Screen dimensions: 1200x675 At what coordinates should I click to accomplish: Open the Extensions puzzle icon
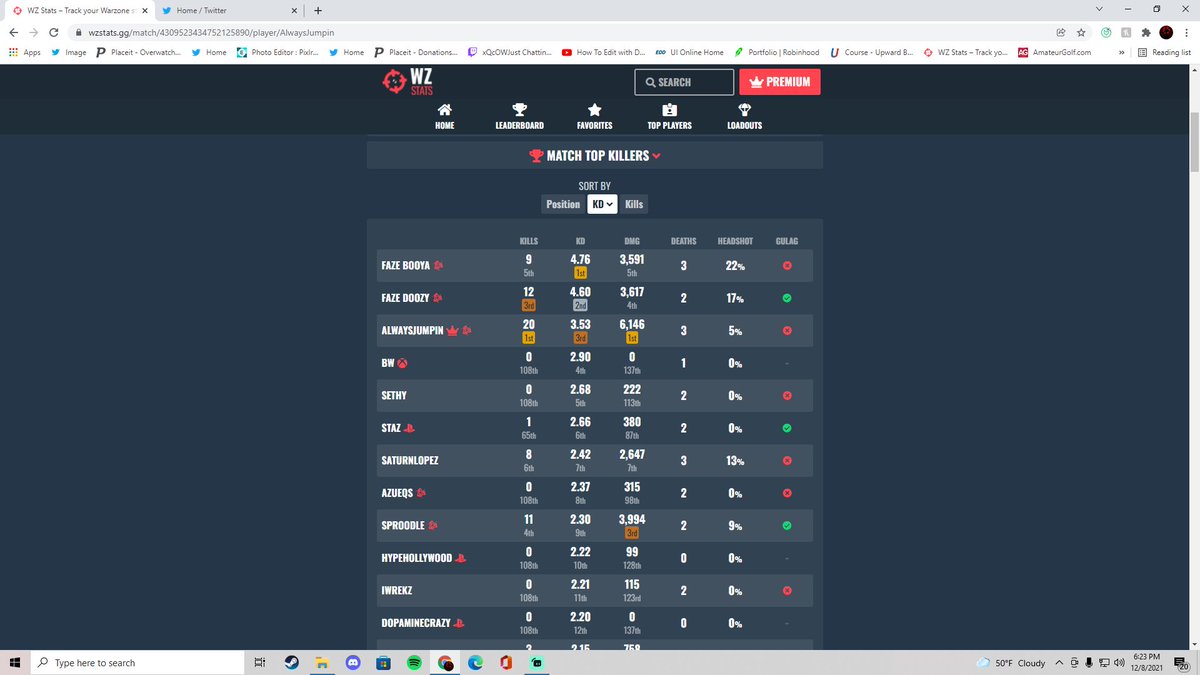(x=1145, y=32)
